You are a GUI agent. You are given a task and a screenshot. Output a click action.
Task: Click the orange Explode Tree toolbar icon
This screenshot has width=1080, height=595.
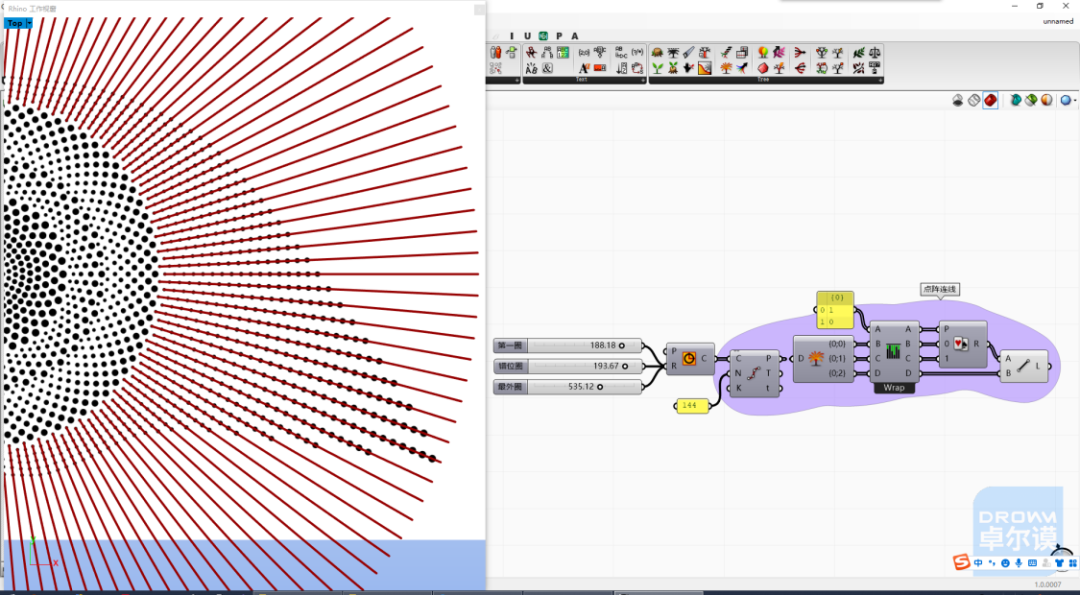(x=725, y=67)
